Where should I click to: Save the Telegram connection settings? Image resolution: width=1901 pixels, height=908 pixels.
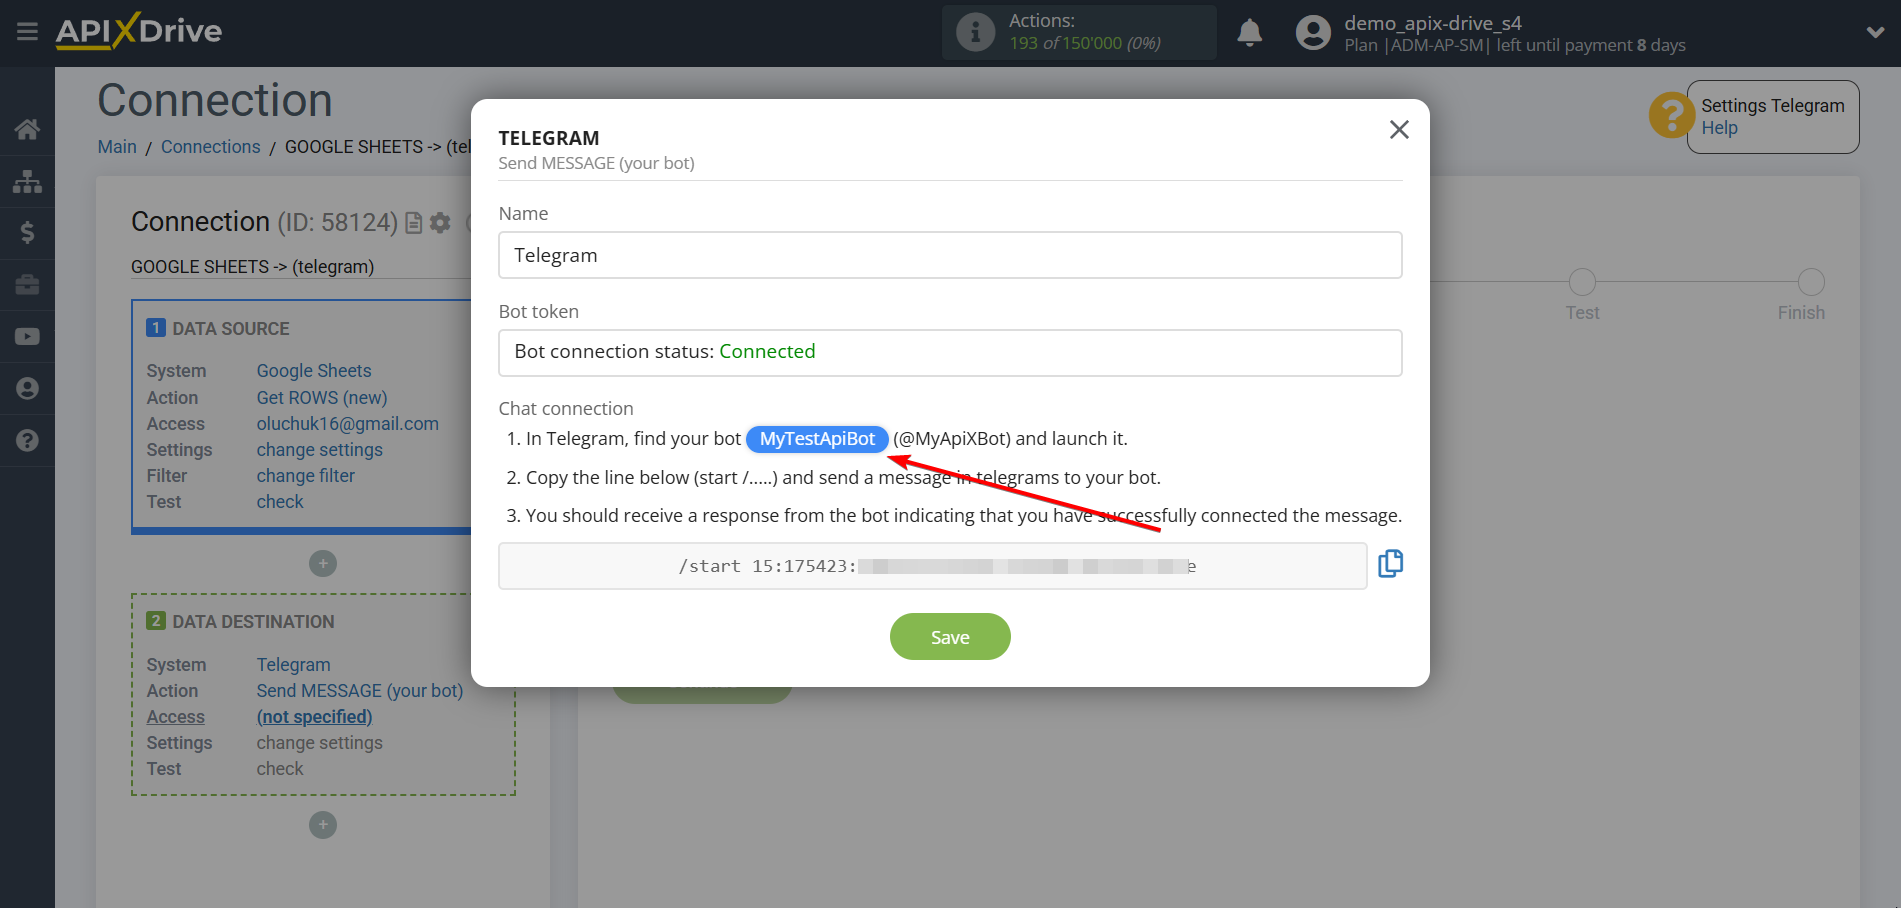tap(949, 636)
